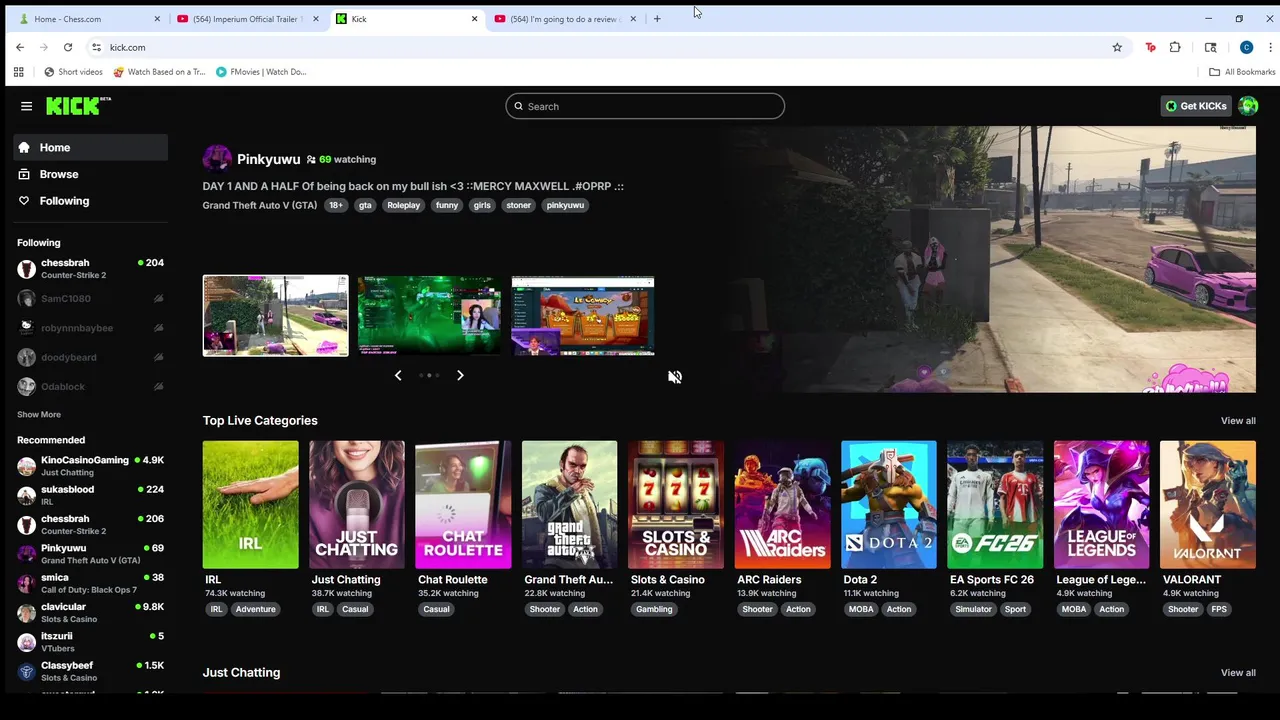Viewport: 1280px width, 720px height.
Task: Open the browser apps grid icon
Action: pos(18,72)
